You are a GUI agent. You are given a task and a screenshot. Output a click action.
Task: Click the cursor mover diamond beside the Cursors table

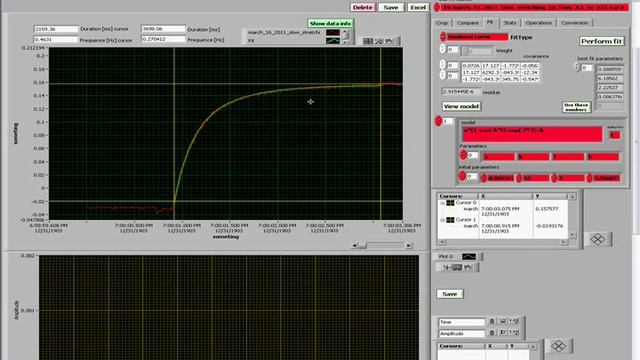(x=598, y=239)
